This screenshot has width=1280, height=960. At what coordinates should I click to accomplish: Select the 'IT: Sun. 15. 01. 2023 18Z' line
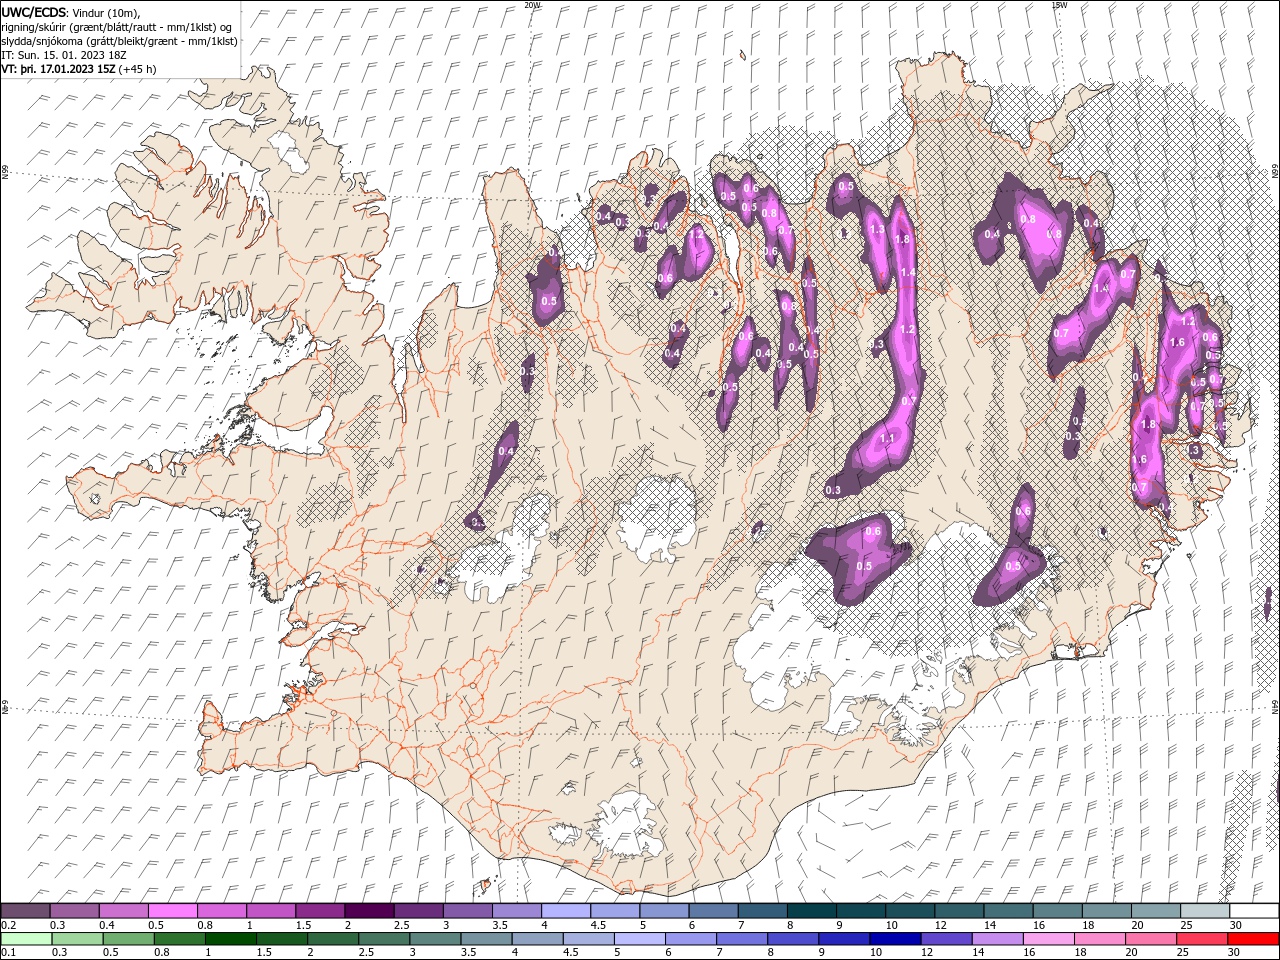point(65,55)
